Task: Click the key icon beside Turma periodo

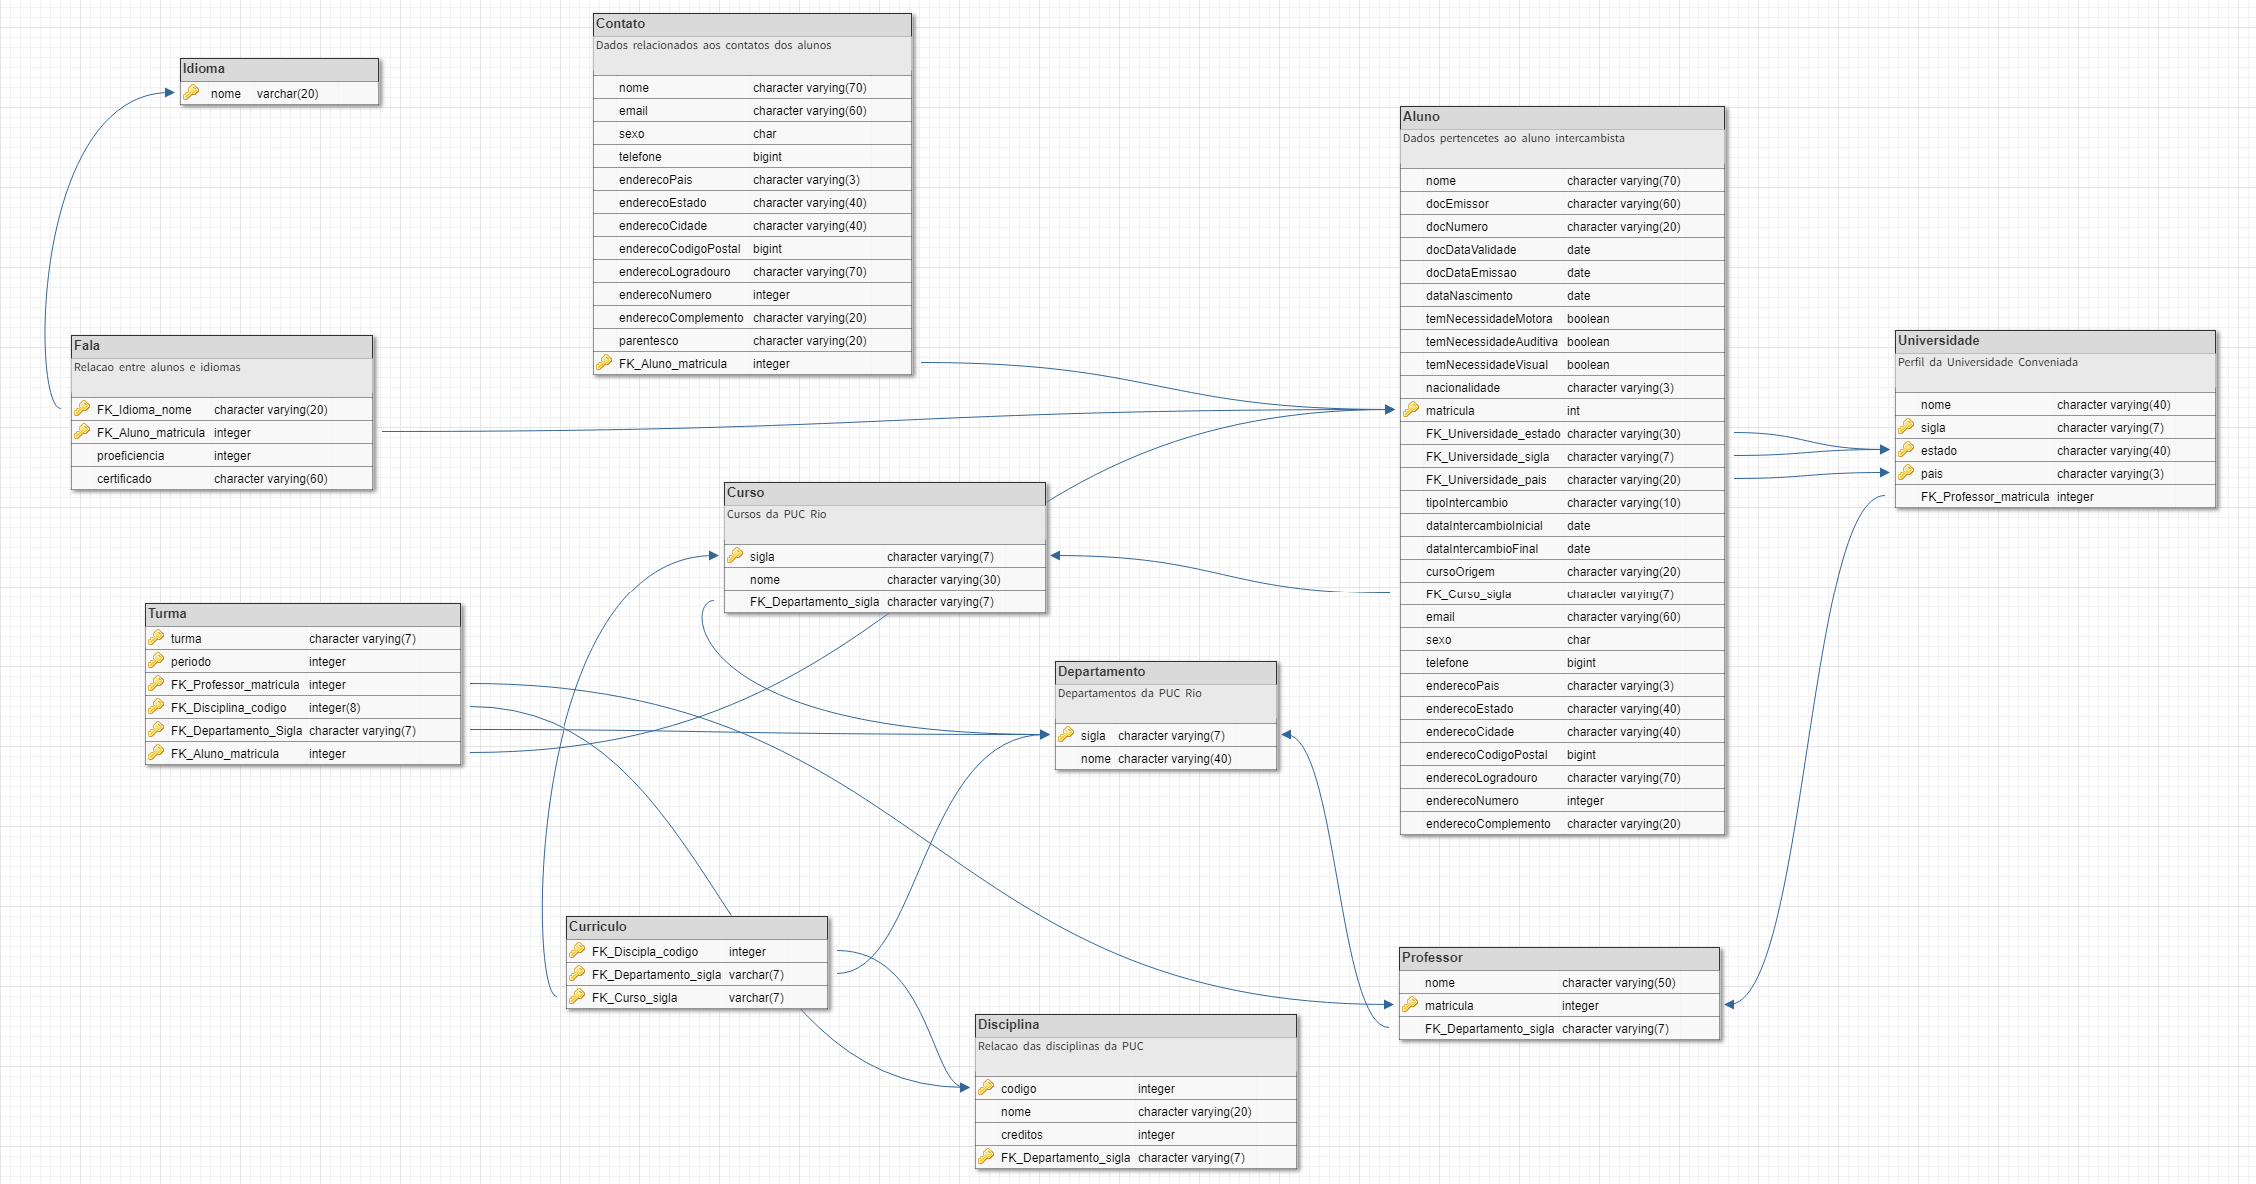Action: click(x=156, y=660)
